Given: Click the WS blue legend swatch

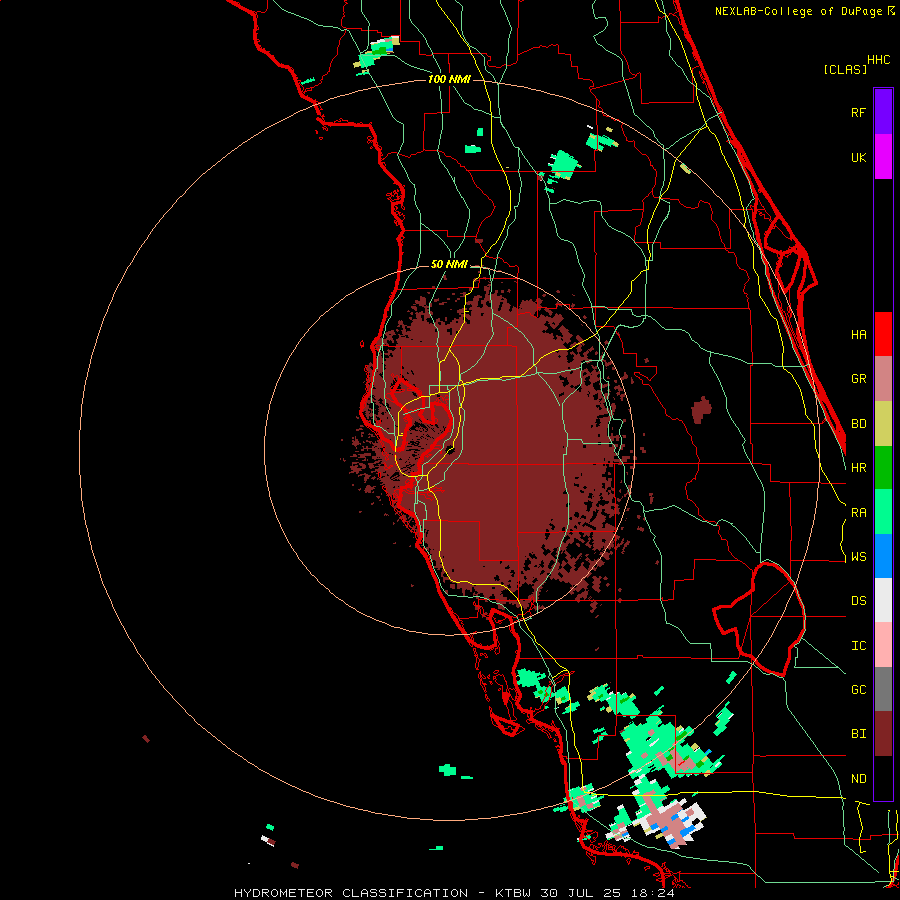Looking at the screenshot, I should (x=883, y=556).
